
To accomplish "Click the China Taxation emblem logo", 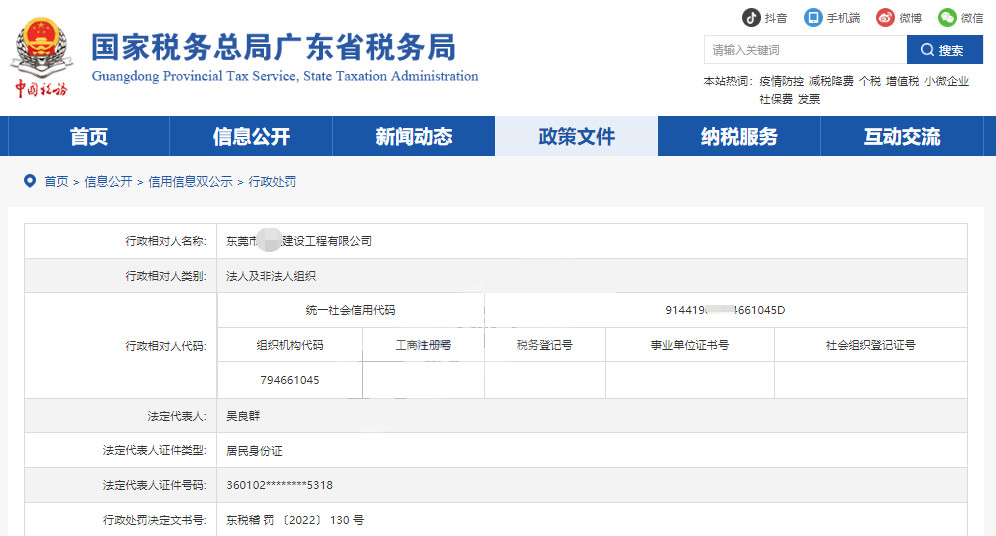I will click(41, 57).
